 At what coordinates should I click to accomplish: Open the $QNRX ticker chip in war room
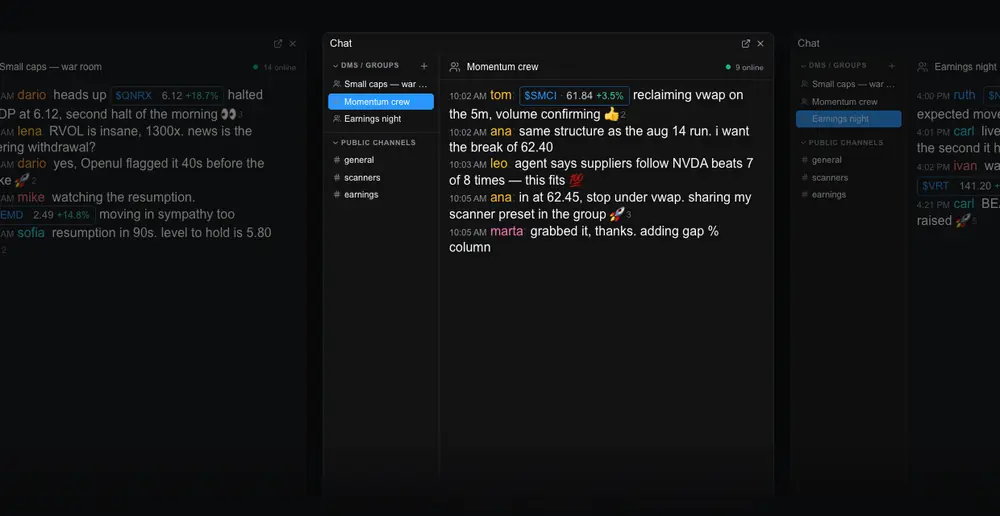[167, 96]
